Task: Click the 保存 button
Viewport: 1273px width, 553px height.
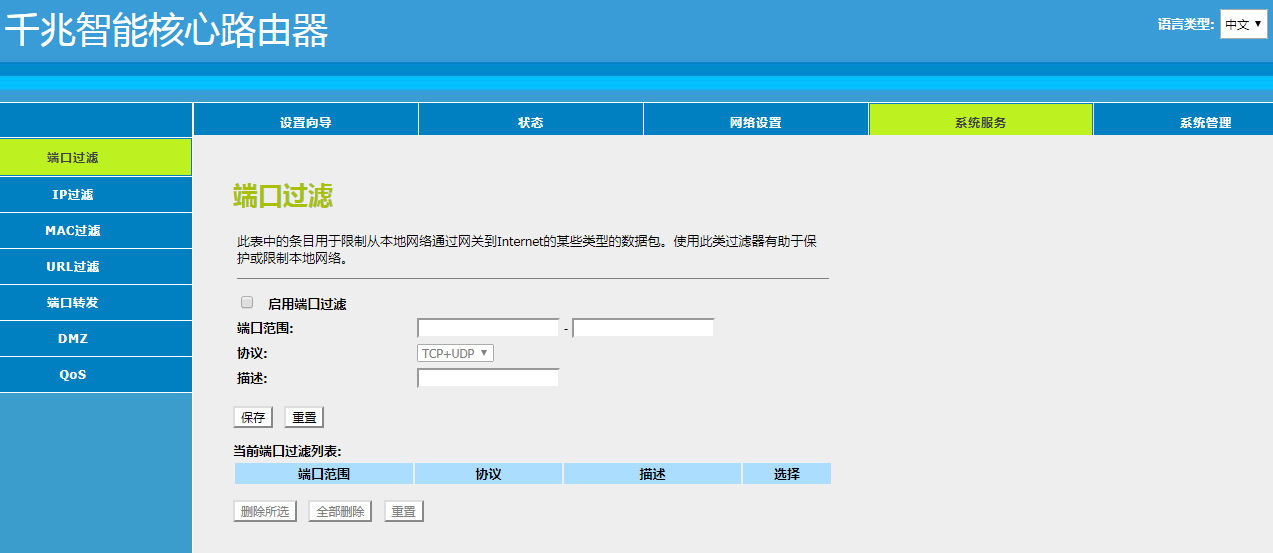Action: pos(252,417)
